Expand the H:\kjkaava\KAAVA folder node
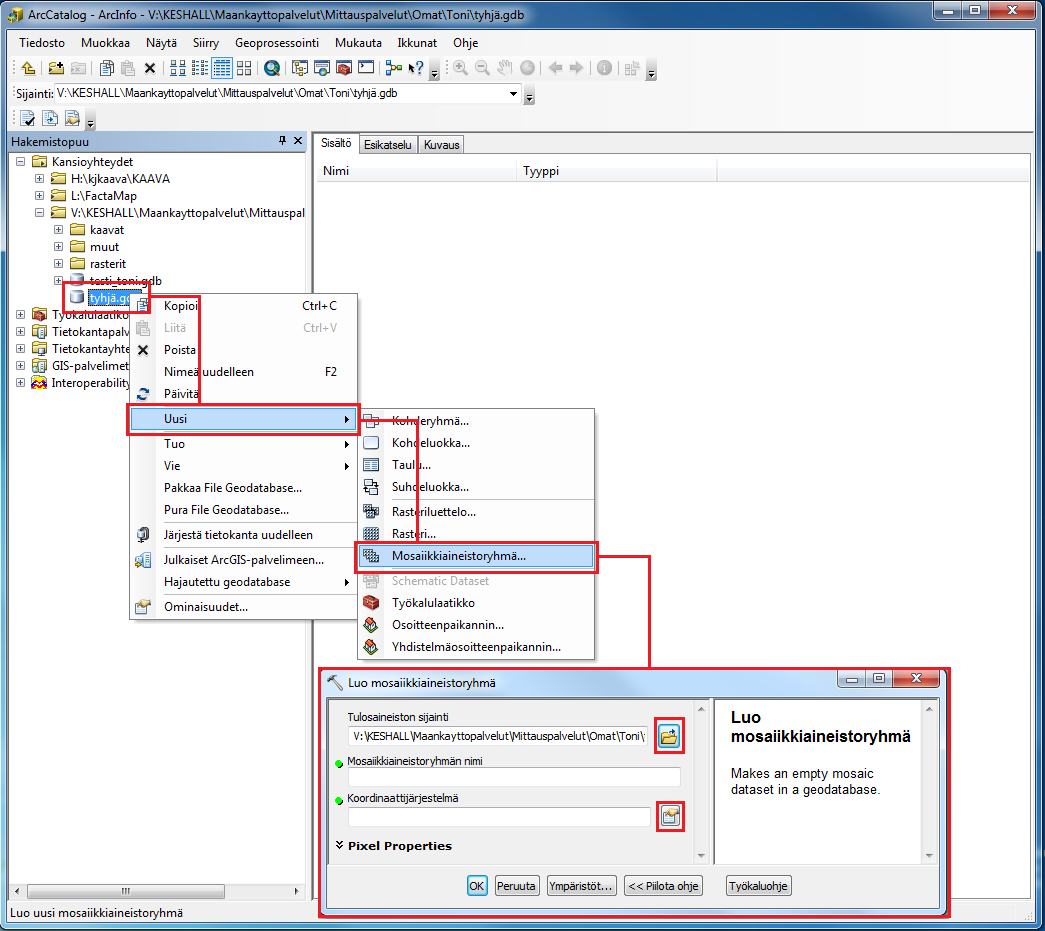 (39, 179)
